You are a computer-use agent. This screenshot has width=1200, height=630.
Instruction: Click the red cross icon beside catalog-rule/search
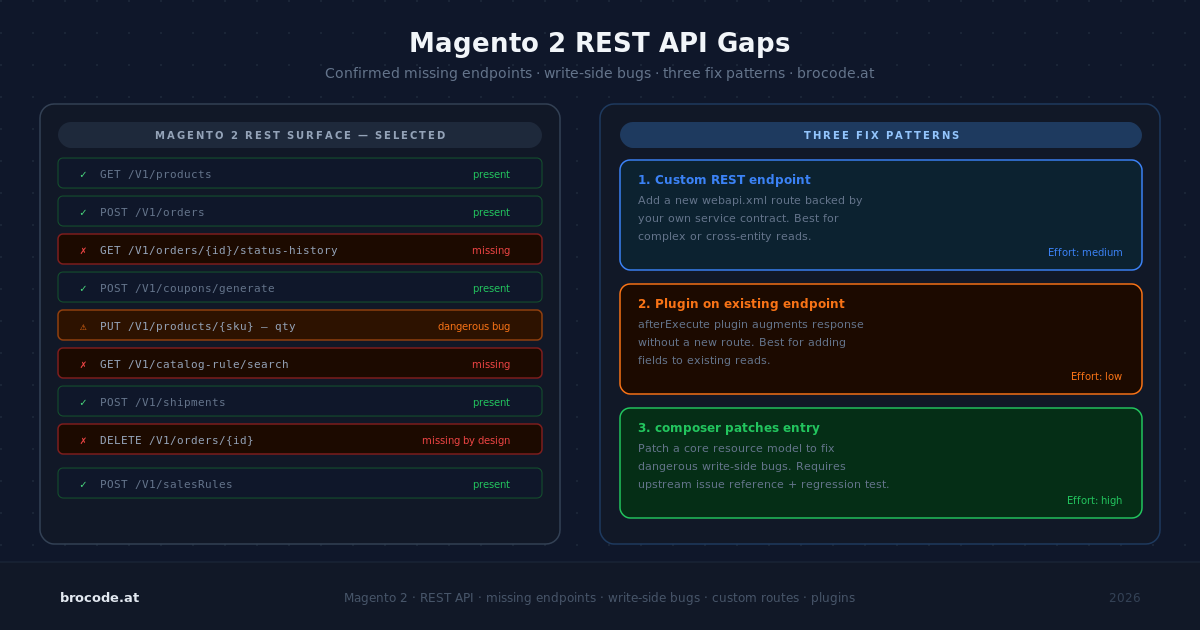point(83,364)
